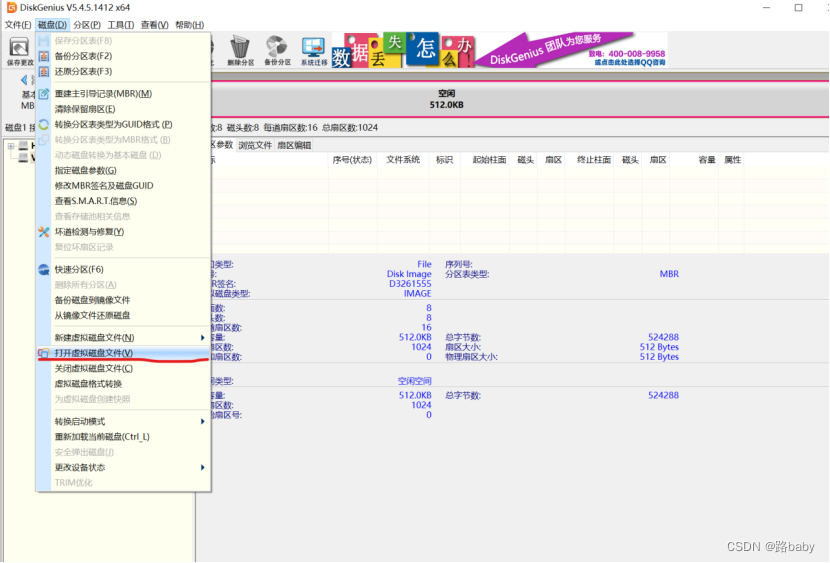Open the 分区(P) menu

point(87,25)
